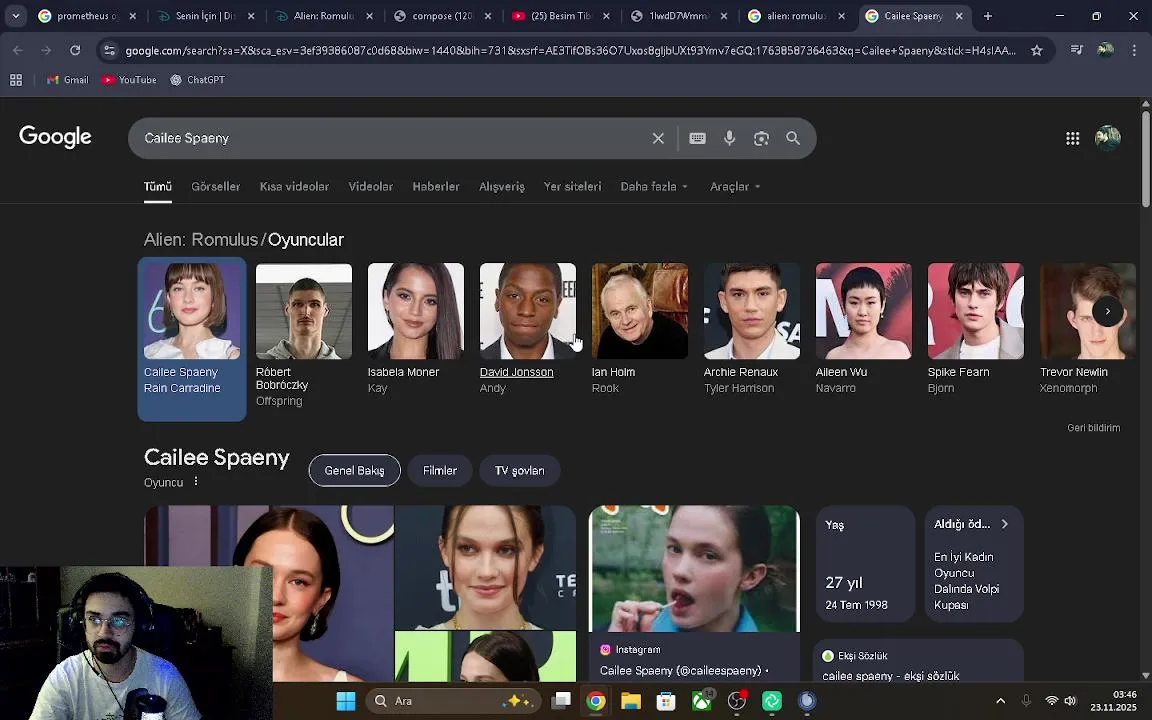Screen dimensions: 1152x720
Task: Open the ChatGPT bookmark
Action: tap(198, 80)
